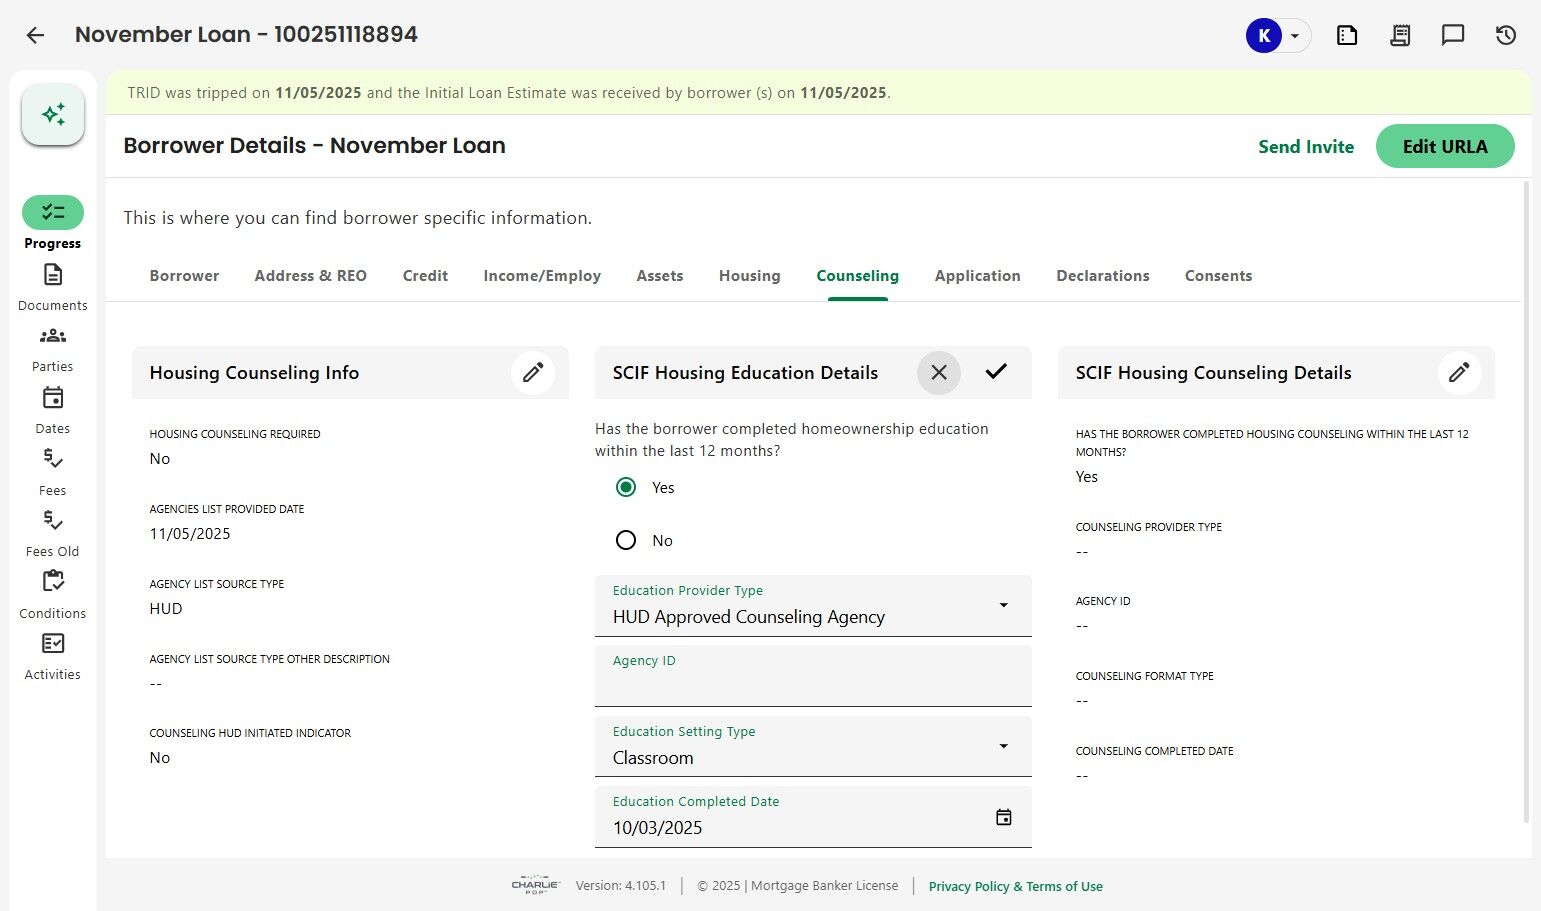
Task: Select No for homeownership education completed
Action: pyautogui.click(x=626, y=541)
